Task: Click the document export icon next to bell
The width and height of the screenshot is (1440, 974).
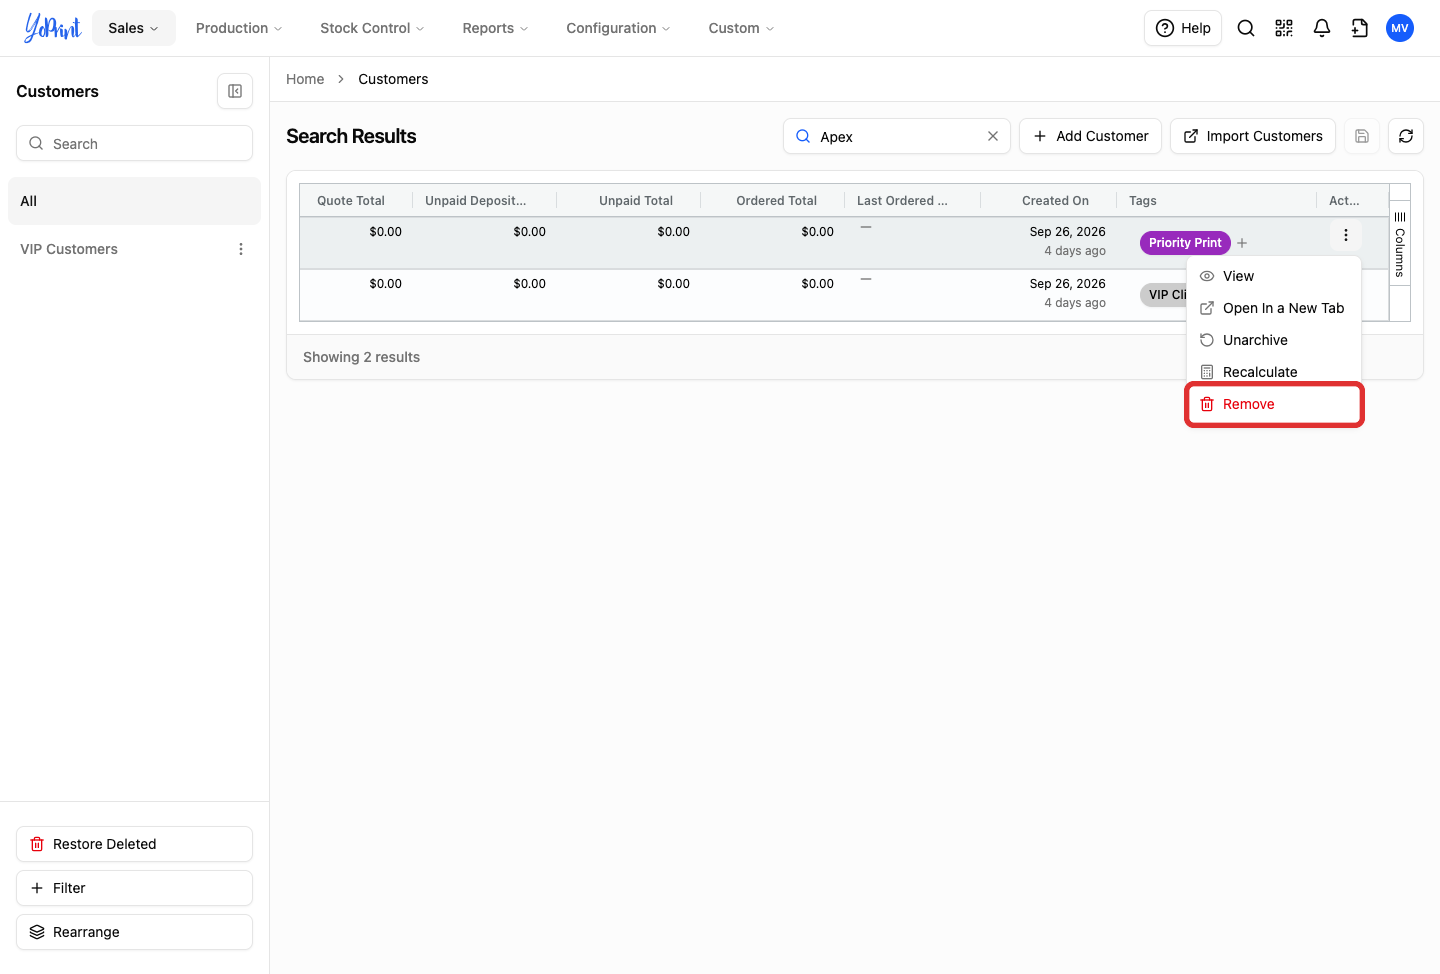Action: pyautogui.click(x=1360, y=28)
